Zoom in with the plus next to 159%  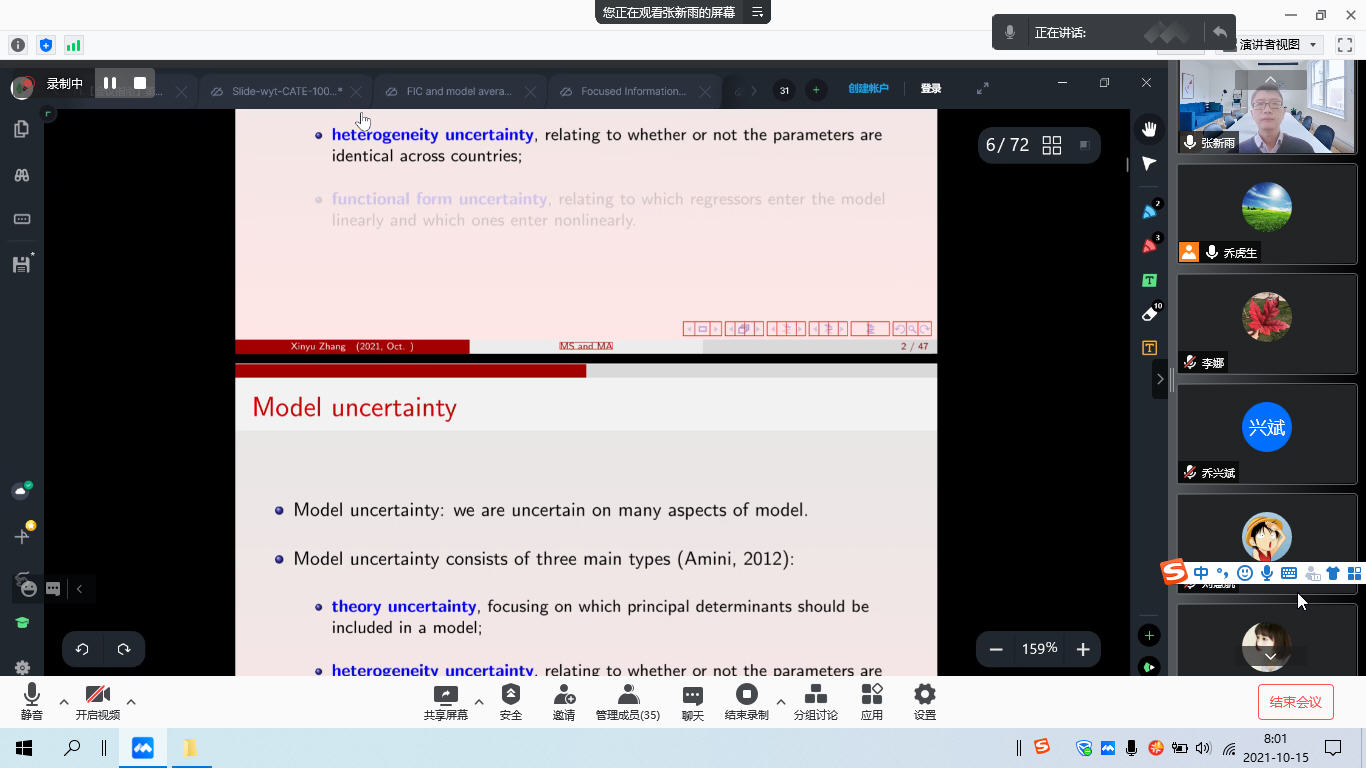click(x=1082, y=650)
